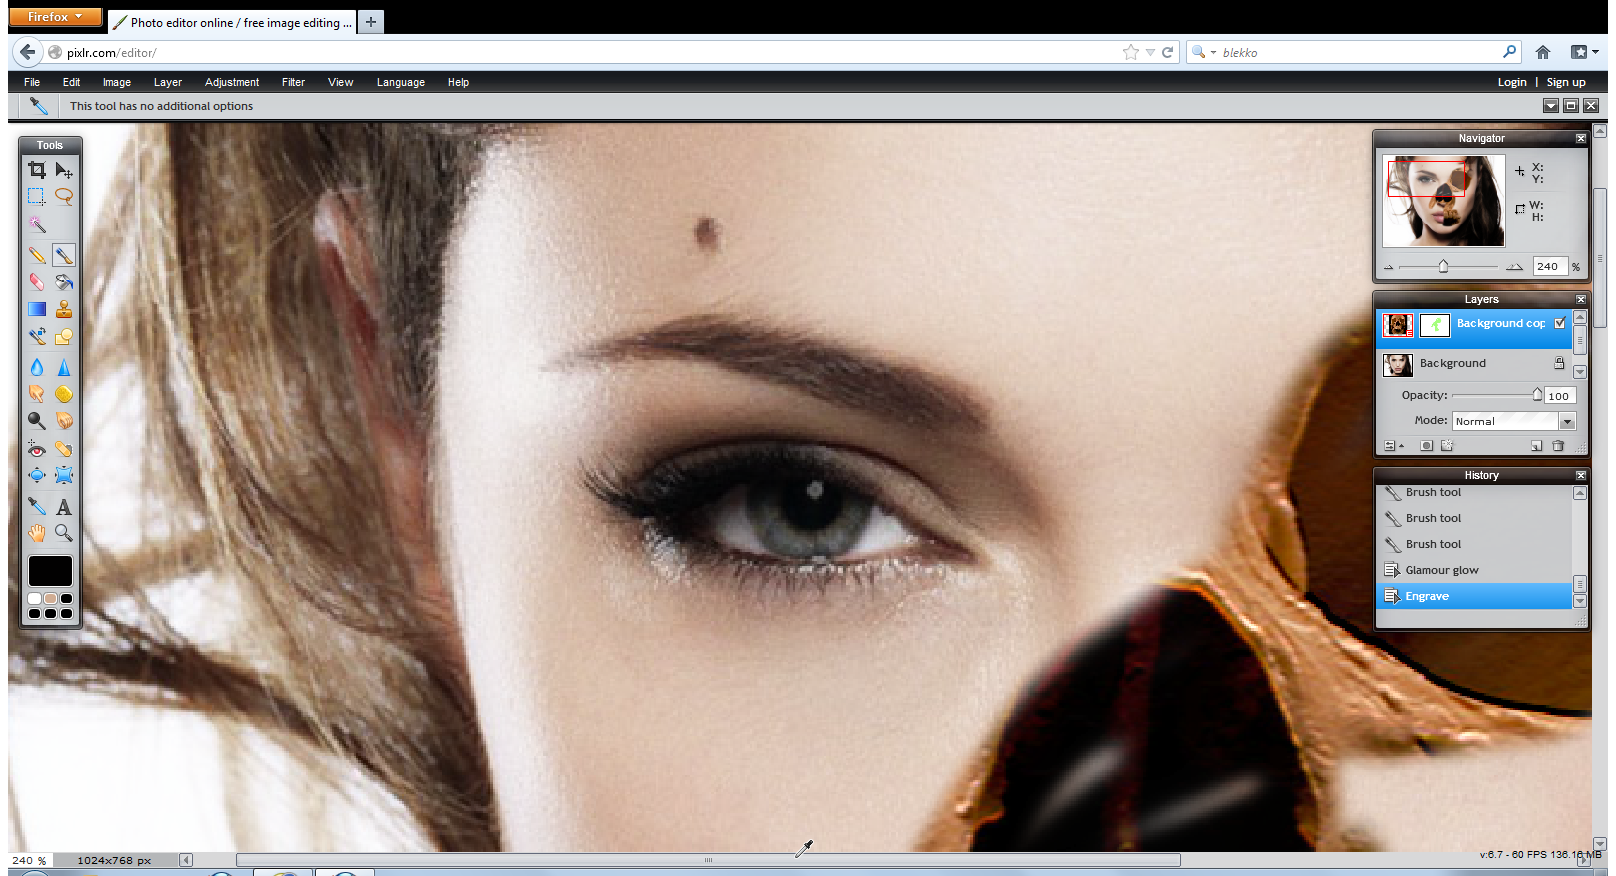Click the Sign up link

pyautogui.click(x=1566, y=82)
